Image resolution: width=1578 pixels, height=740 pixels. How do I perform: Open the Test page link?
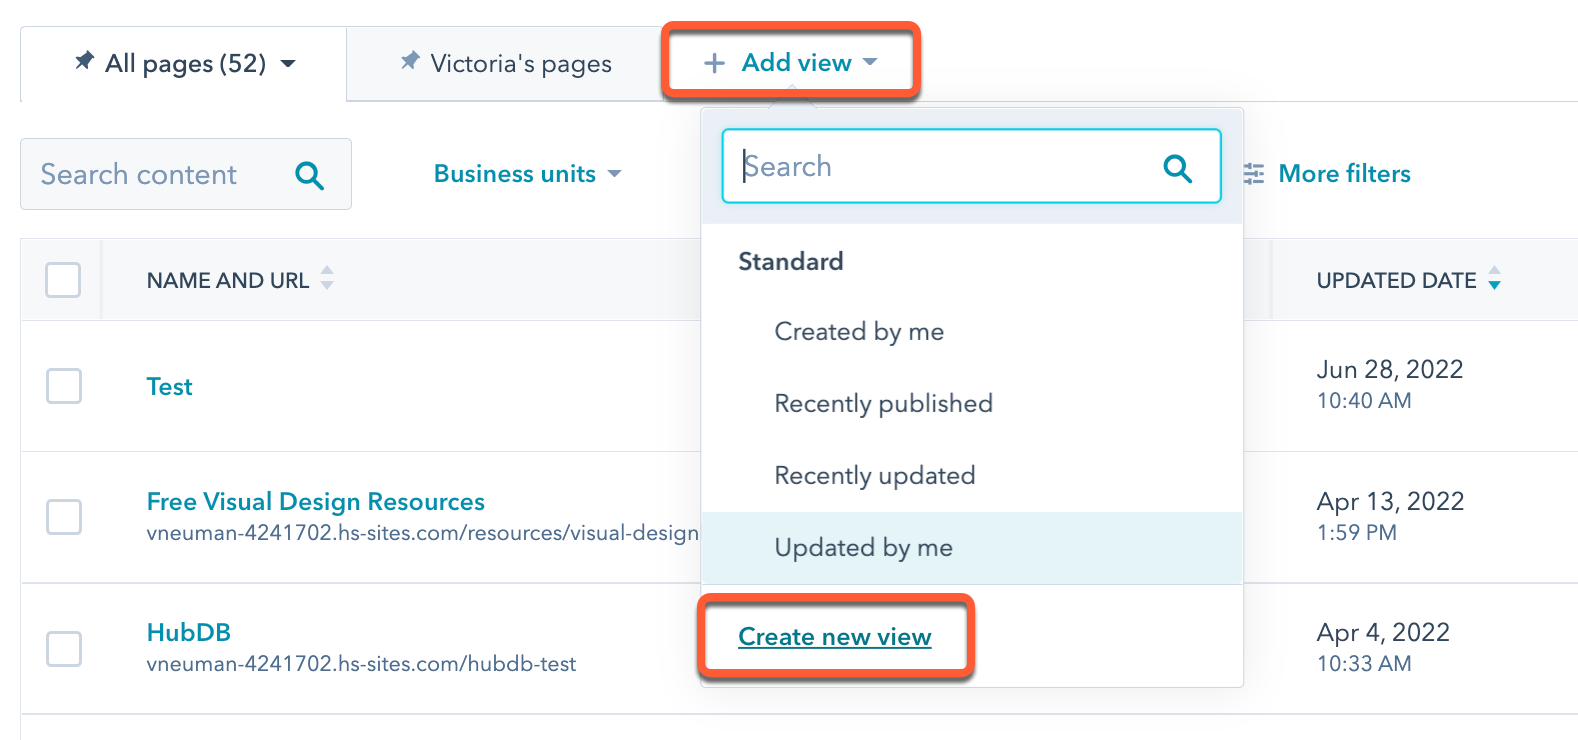[169, 387]
